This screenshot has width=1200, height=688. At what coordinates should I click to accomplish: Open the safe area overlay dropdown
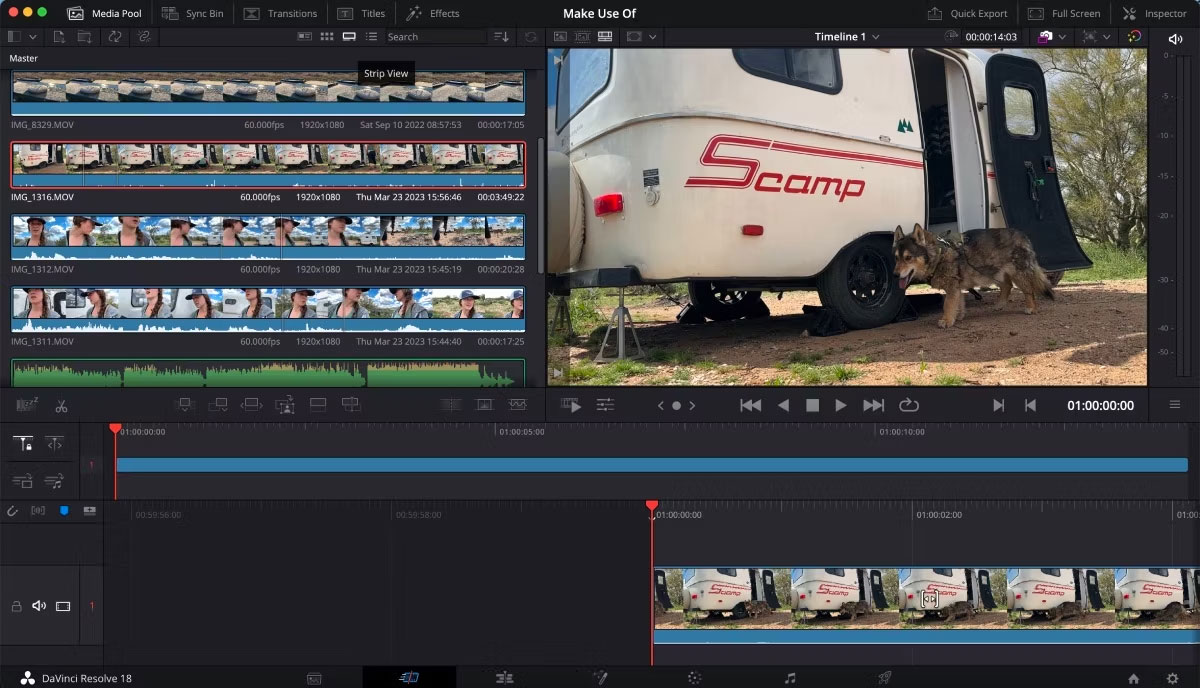(x=653, y=37)
